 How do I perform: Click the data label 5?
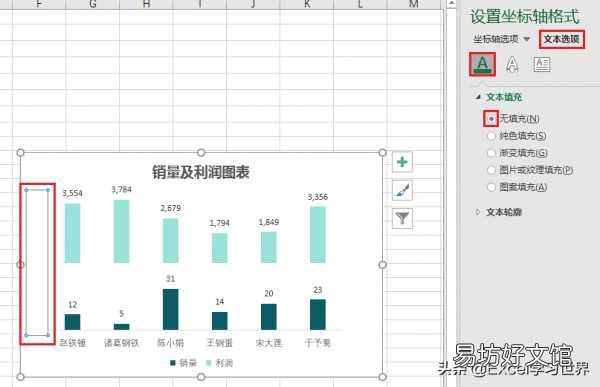(121, 314)
